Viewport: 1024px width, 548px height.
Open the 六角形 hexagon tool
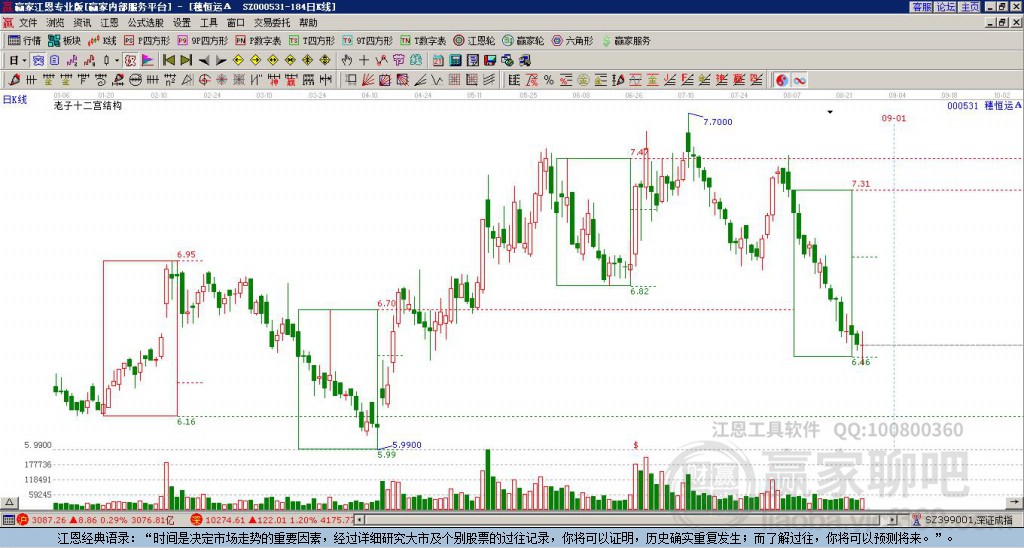point(572,40)
